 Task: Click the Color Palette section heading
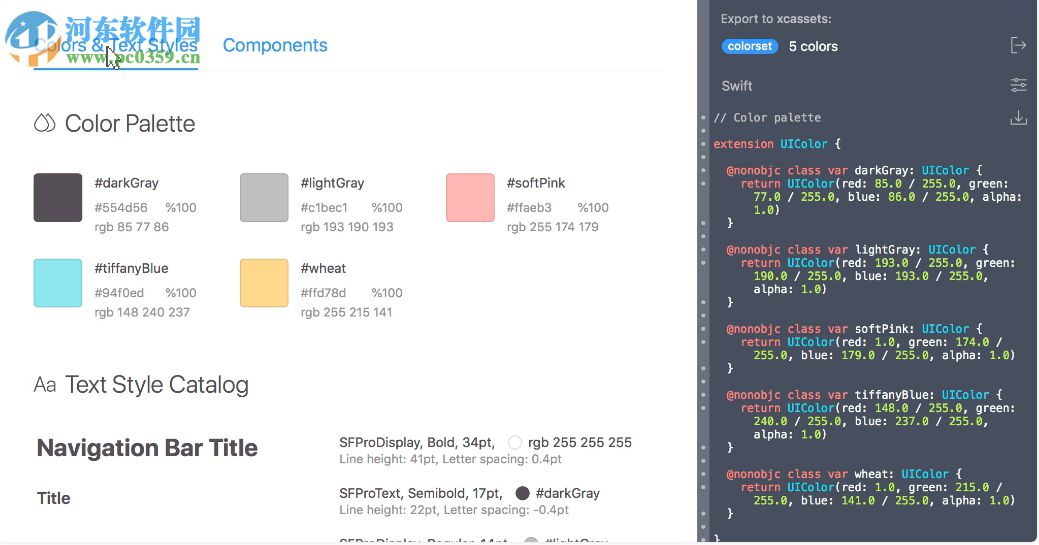coord(130,124)
